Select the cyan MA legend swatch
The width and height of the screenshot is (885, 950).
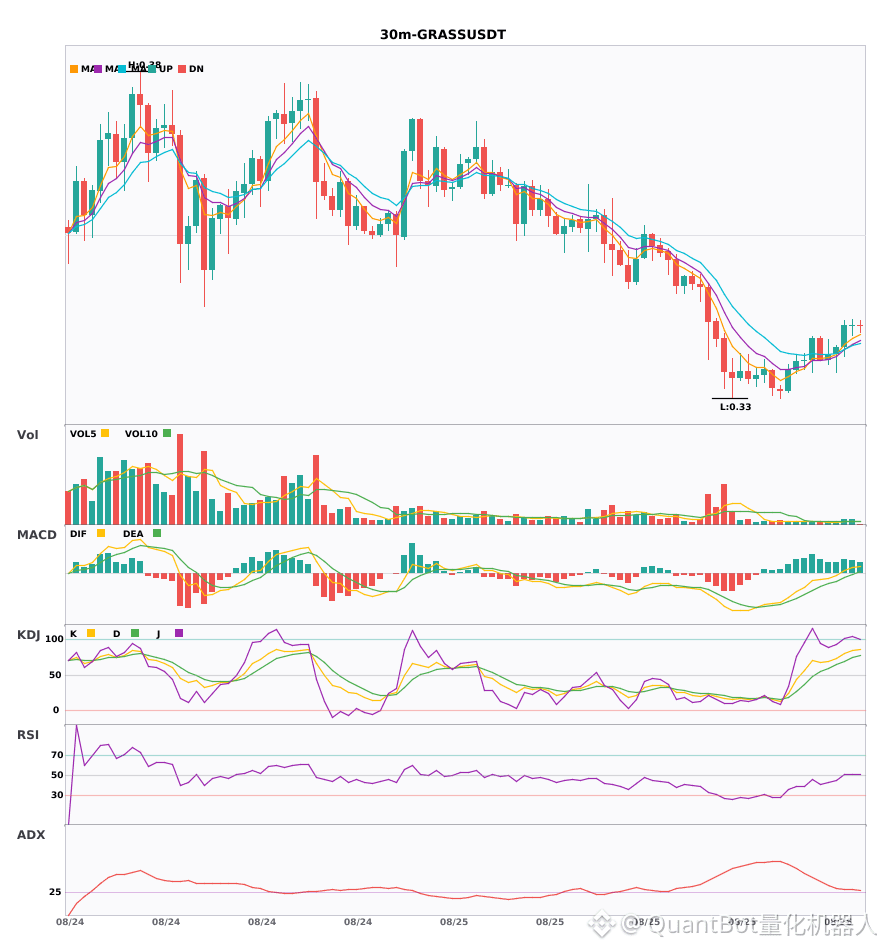[x=122, y=69]
